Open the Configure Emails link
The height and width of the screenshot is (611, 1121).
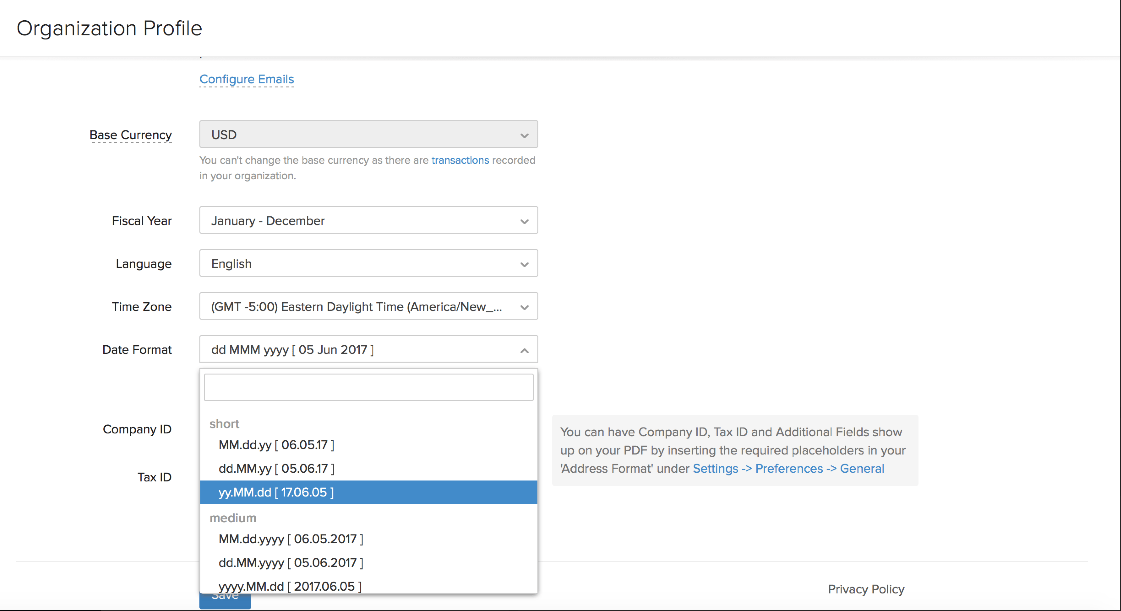(x=246, y=79)
